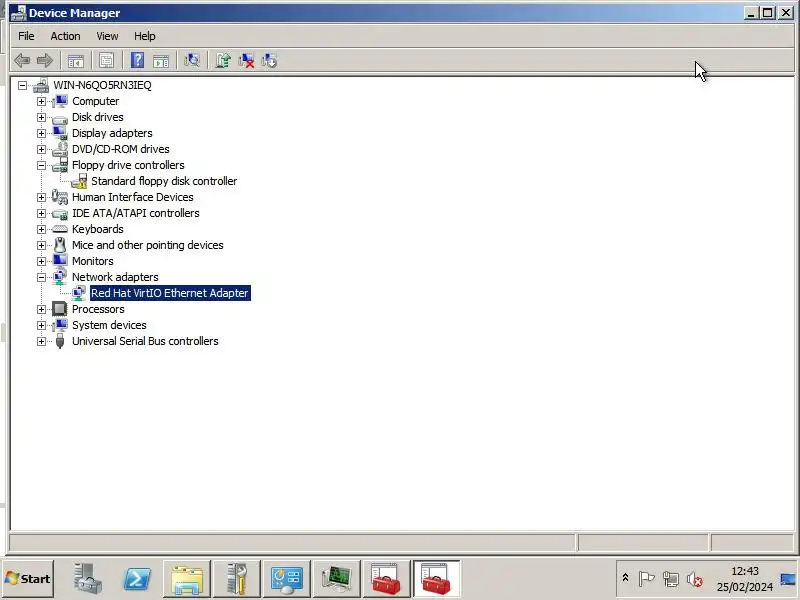
Task: Select the Computer category label
Action: [95, 101]
